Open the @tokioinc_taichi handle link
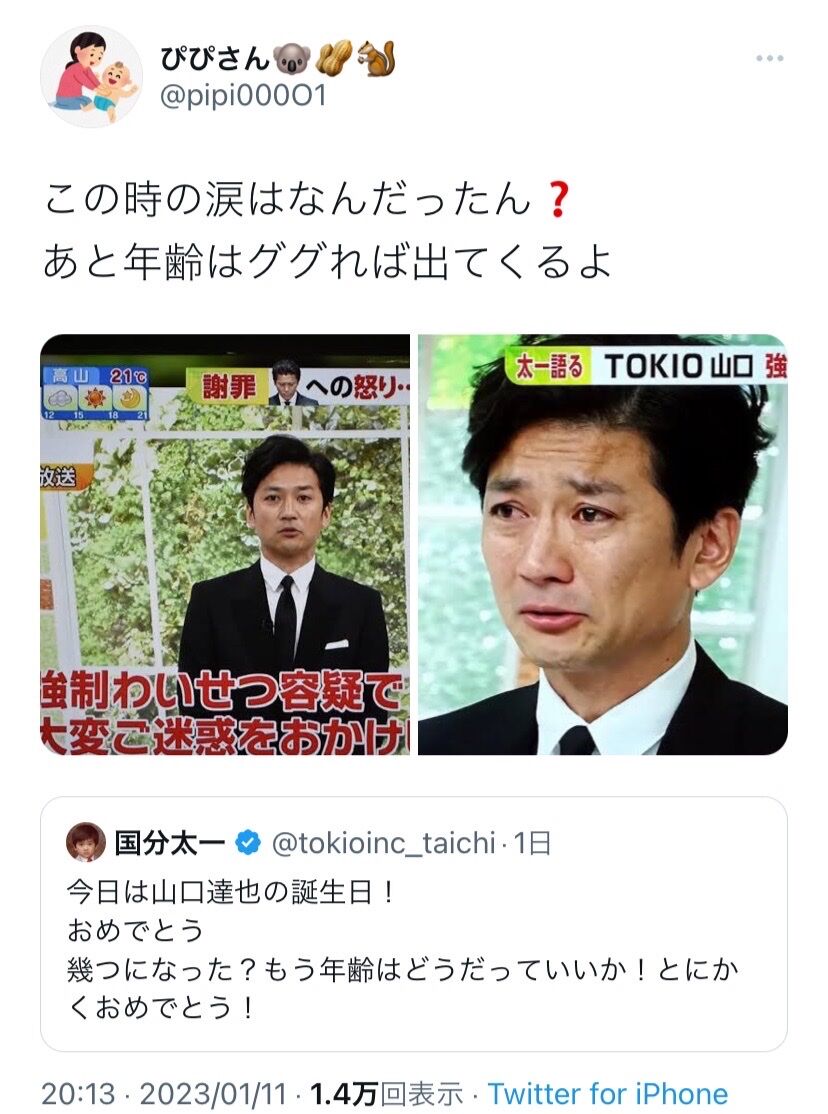828x1114 pixels. click(x=384, y=843)
